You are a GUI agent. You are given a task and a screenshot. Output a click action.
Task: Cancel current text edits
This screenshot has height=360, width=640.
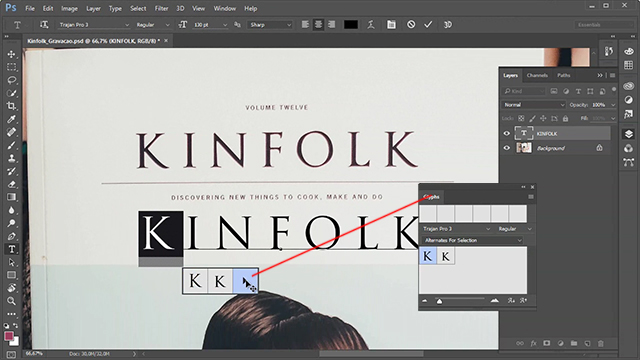(411, 25)
